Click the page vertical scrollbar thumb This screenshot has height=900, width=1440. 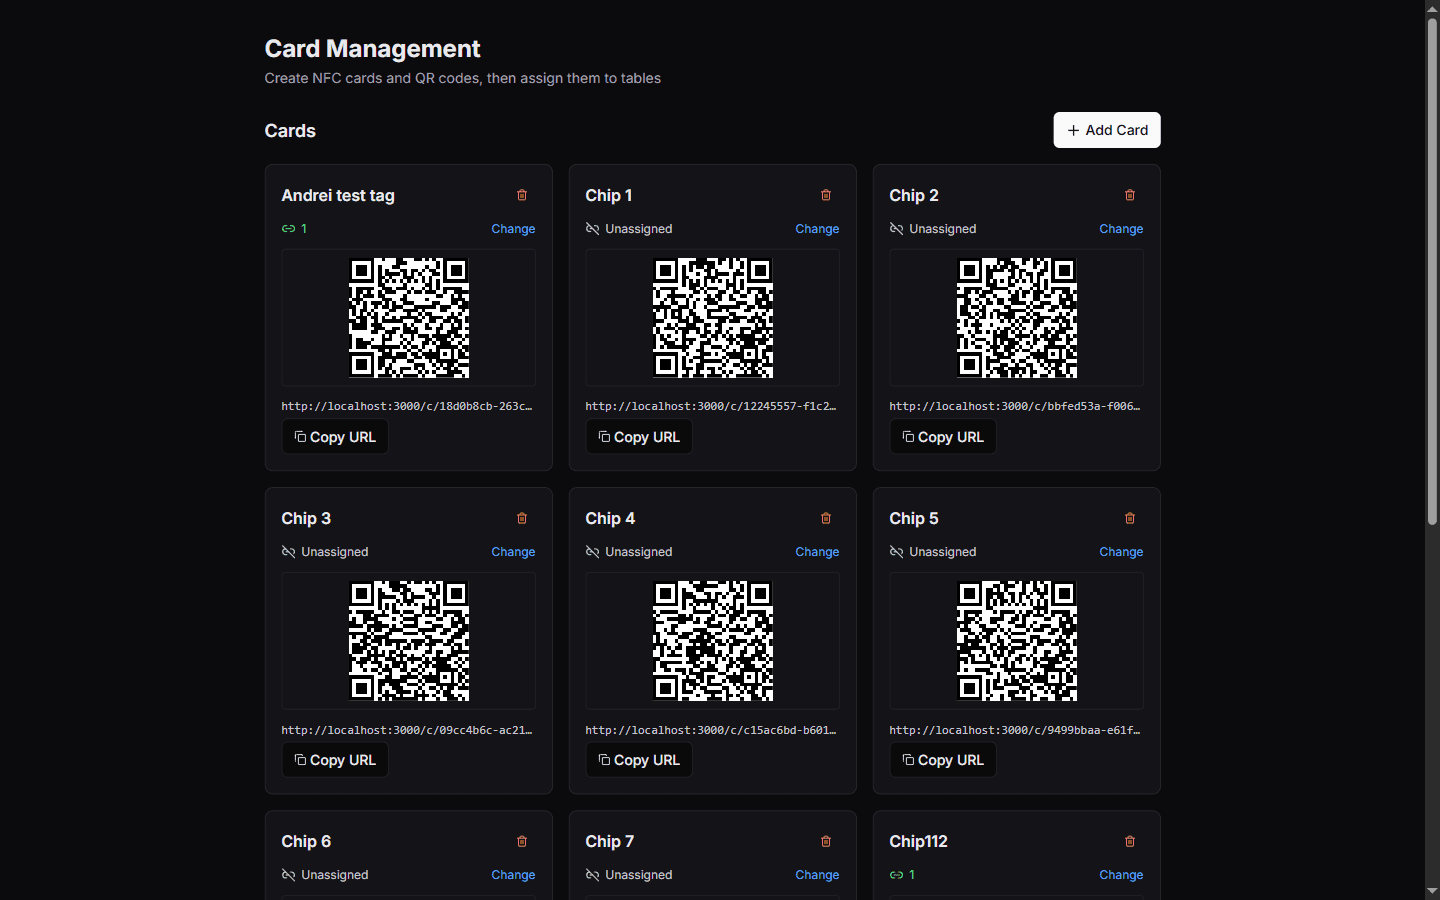1432,271
